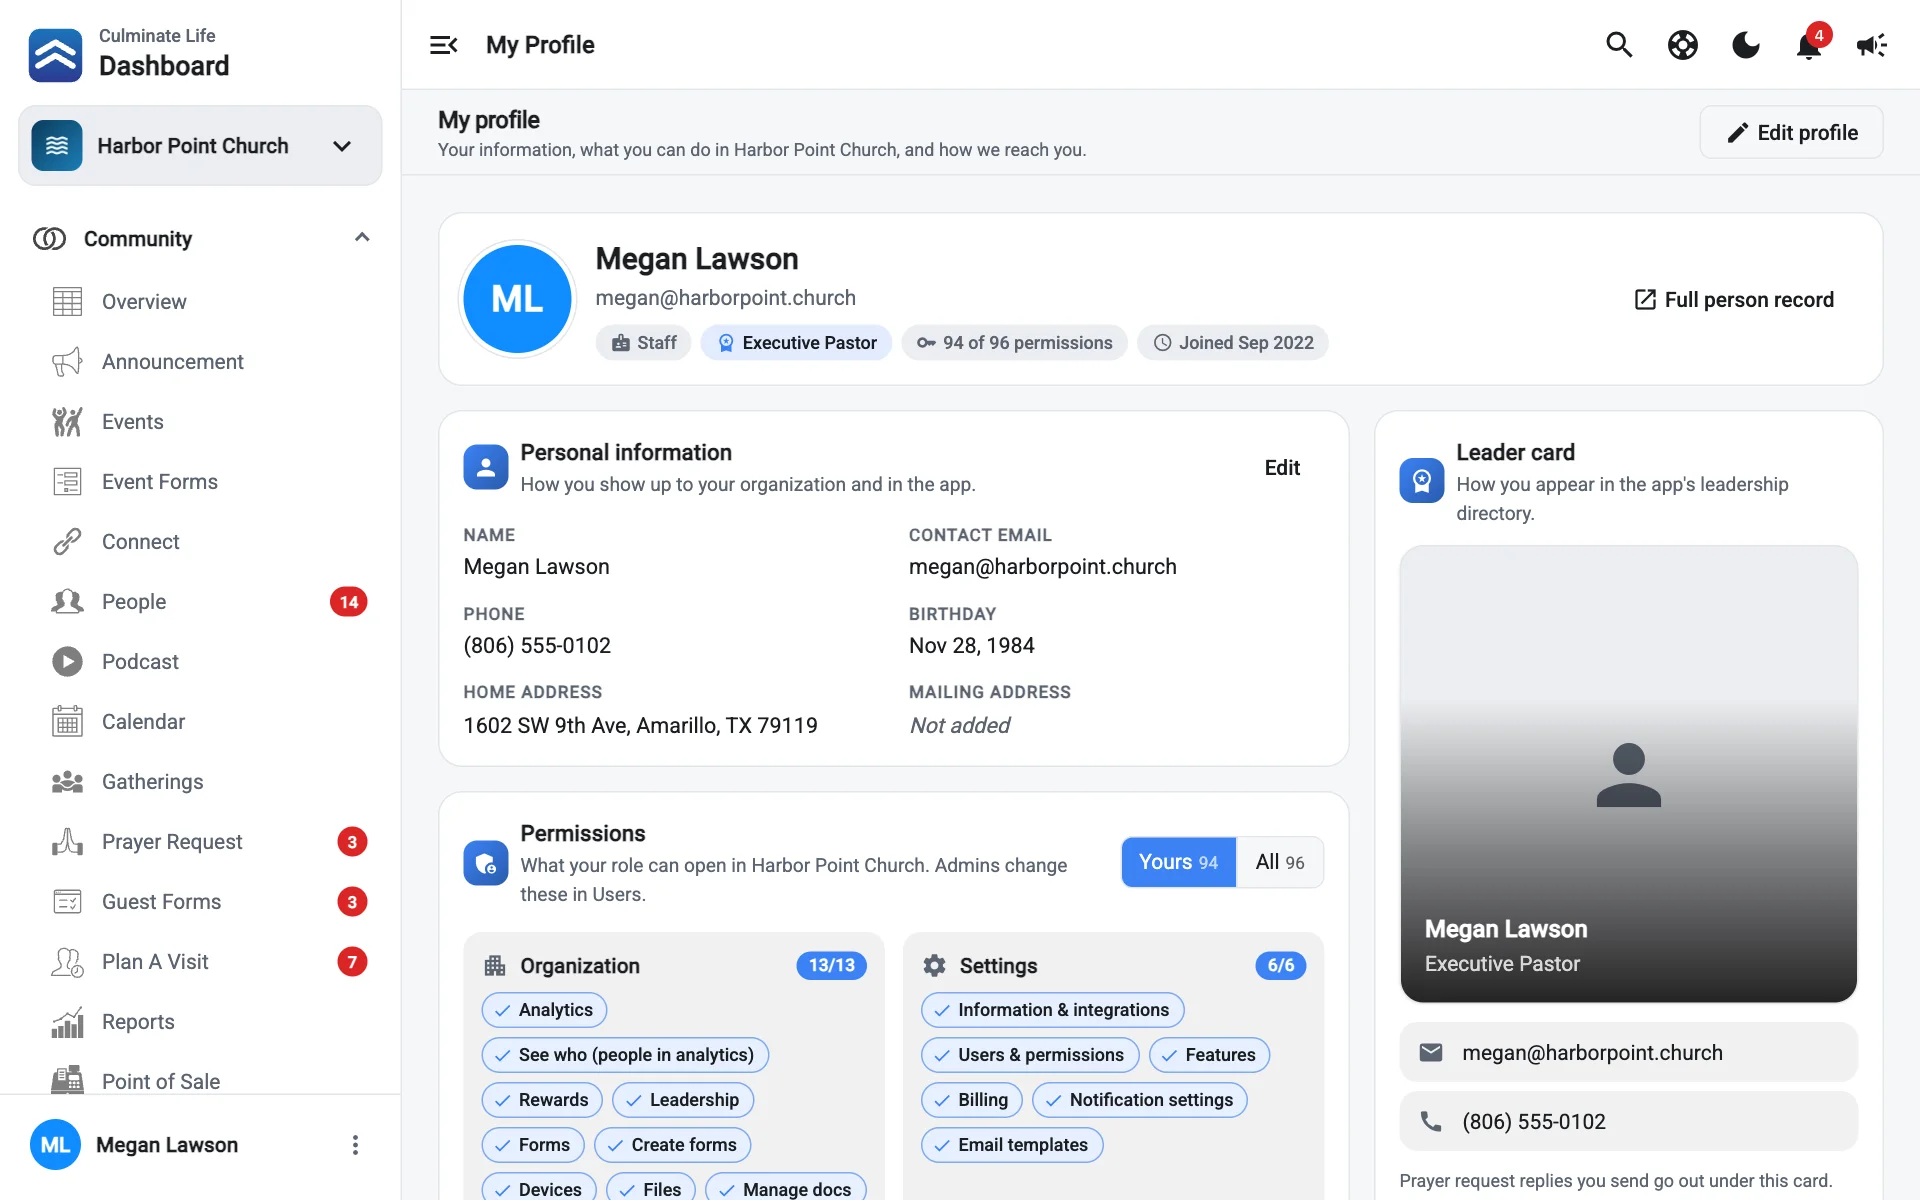This screenshot has height=1200, width=1920.
Task: Open search with the magnifier icon
Action: point(1619,45)
